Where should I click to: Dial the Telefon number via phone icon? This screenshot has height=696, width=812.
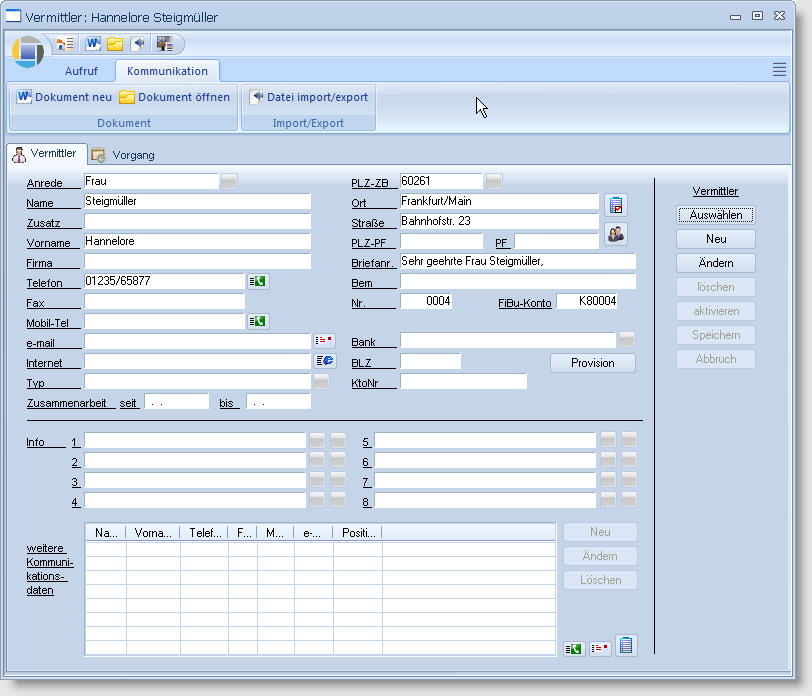point(258,282)
